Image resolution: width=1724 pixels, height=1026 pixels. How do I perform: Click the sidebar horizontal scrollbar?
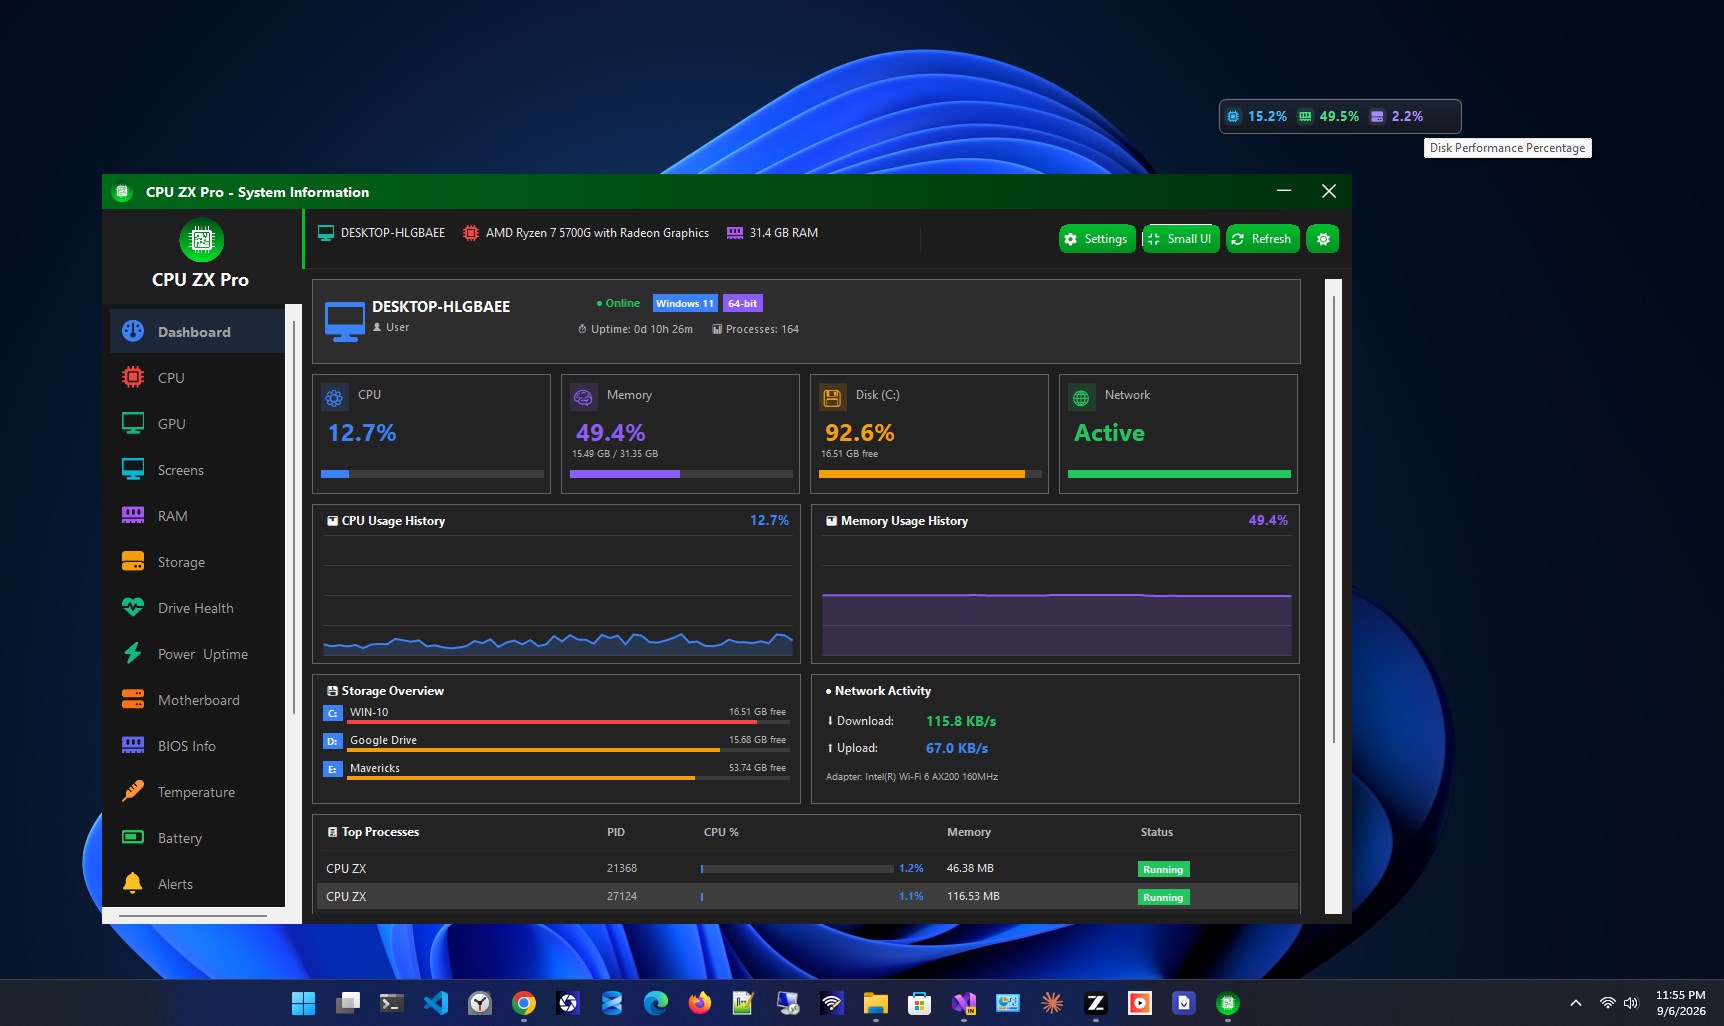click(x=193, y=915)
